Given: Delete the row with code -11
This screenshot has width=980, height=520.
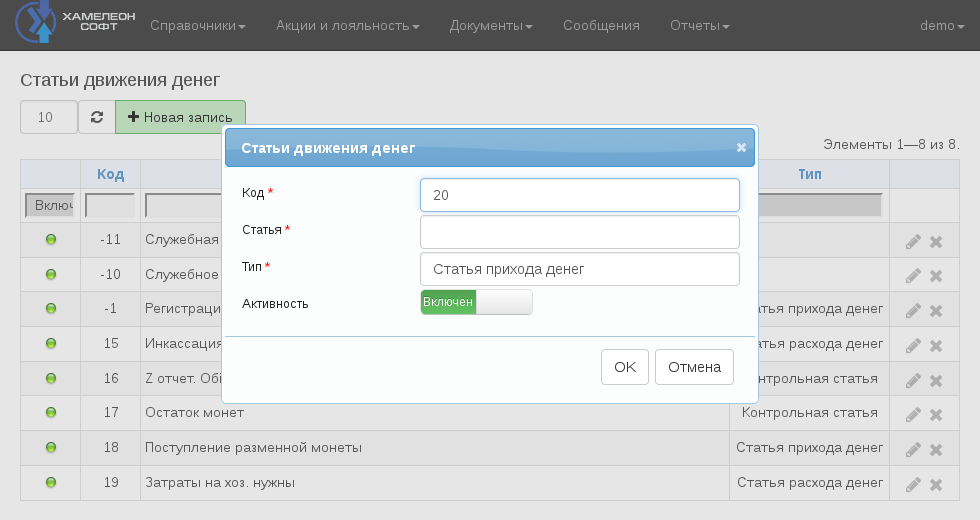Looking at the screenshot, I should 936,242.
